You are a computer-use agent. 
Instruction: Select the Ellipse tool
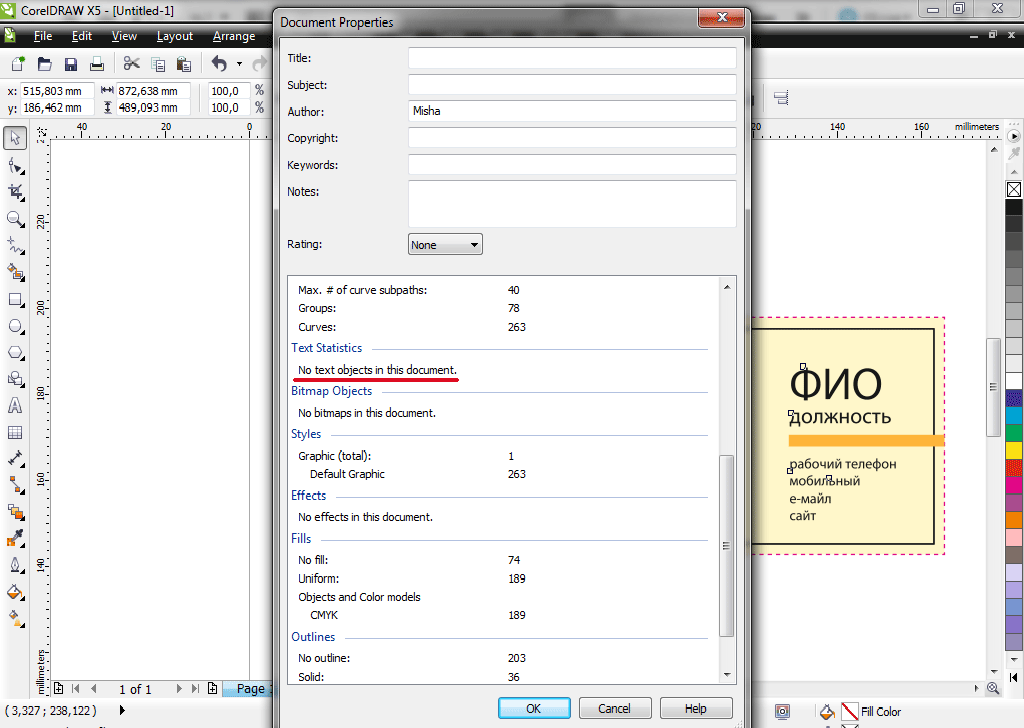pyautogui.click(x=15, y=326)
